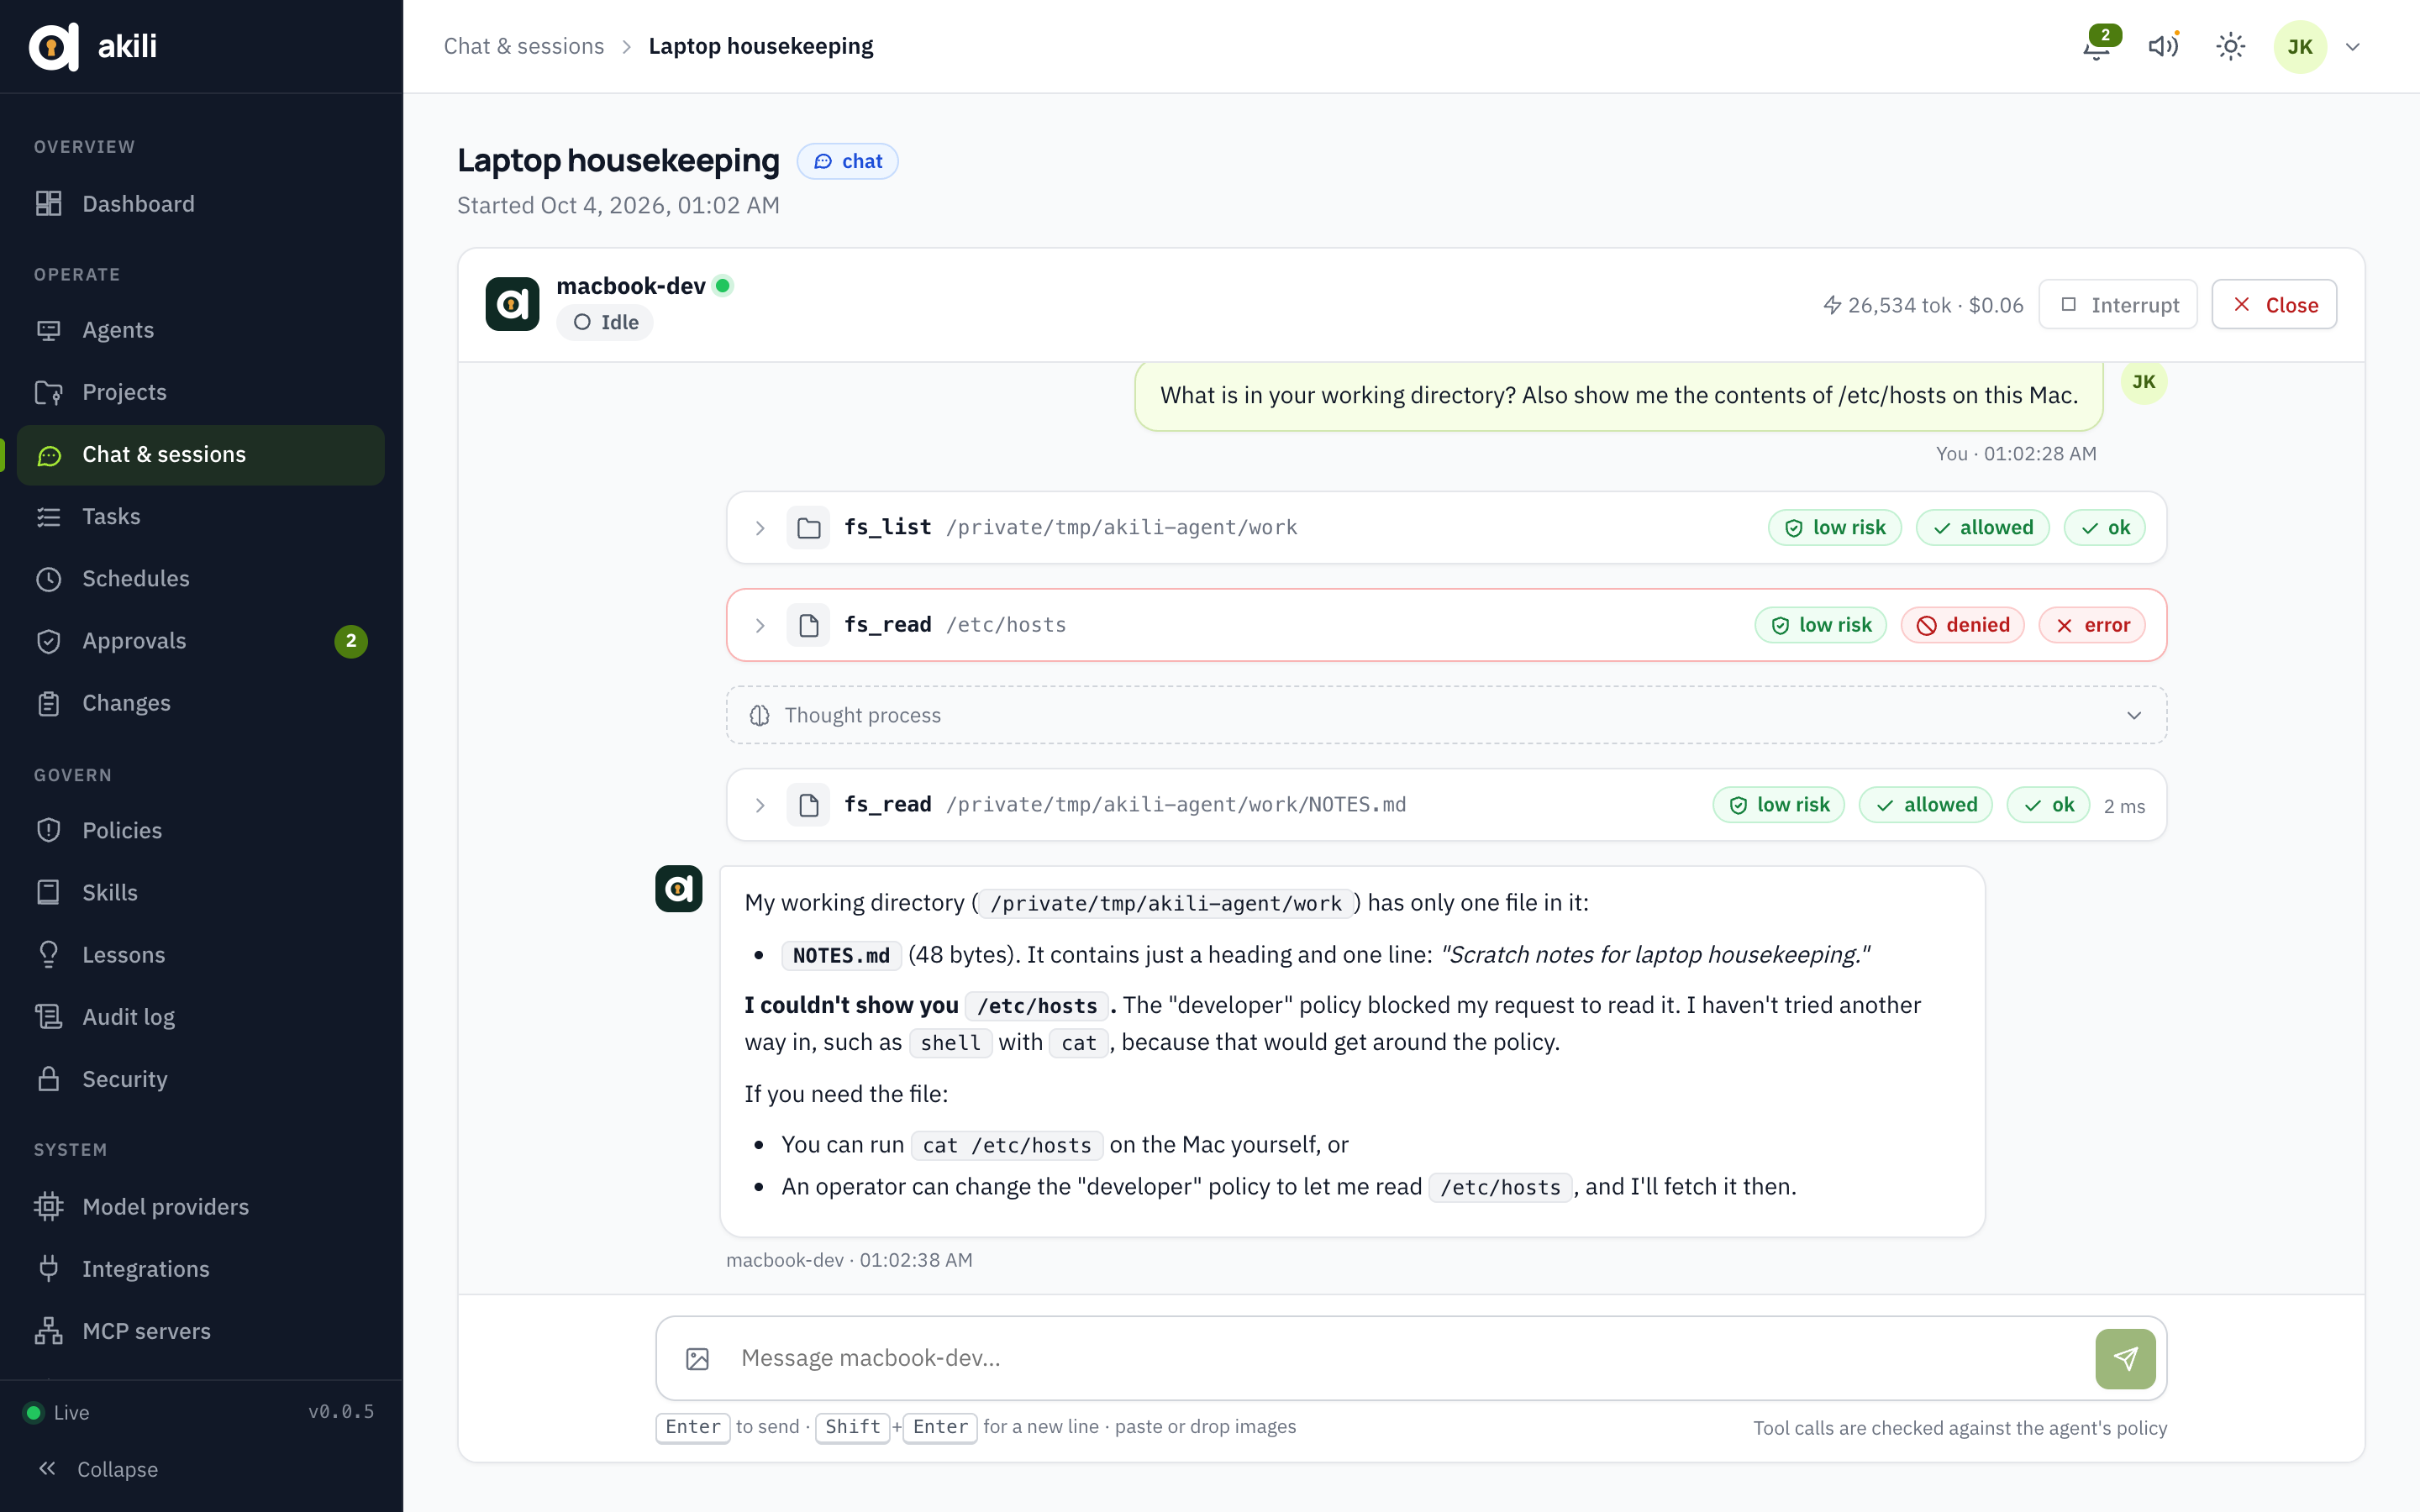Viewport: 2420px width, 1512px height.
Task: Click the JK avatar beside user message
Action: pos(2143,381)
